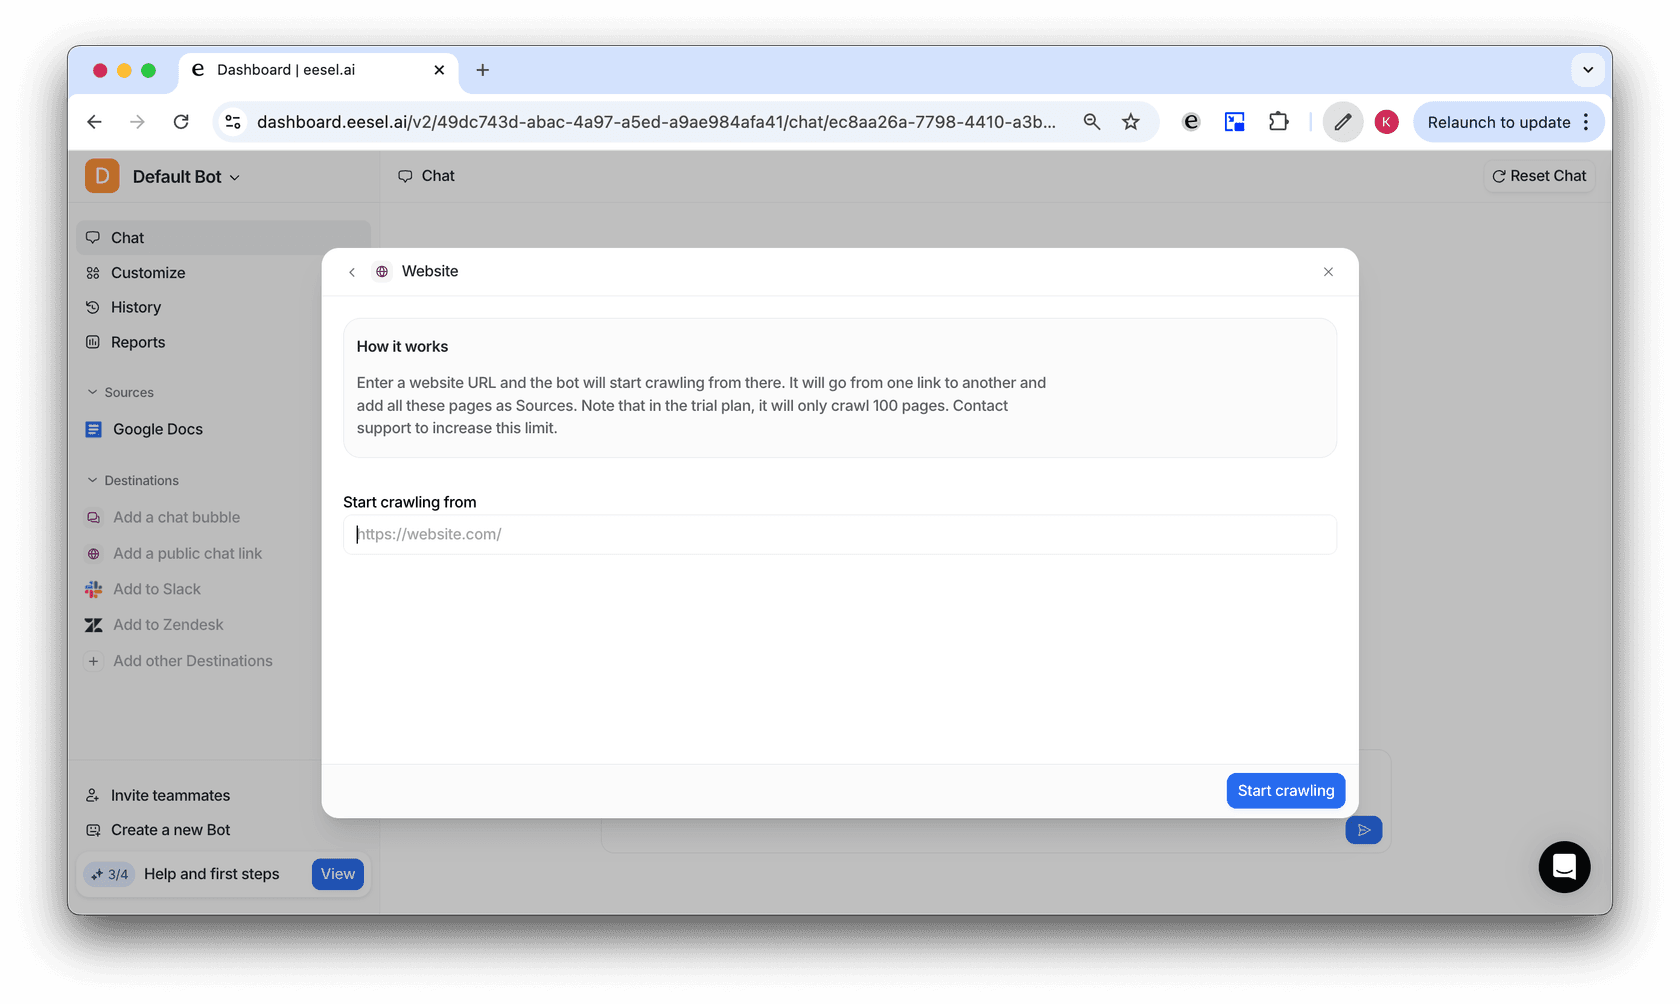The width and height of the screenshot is (1680, 1004).
Task: Focus the Start crawling from URL field
Action: pos(840,534)
